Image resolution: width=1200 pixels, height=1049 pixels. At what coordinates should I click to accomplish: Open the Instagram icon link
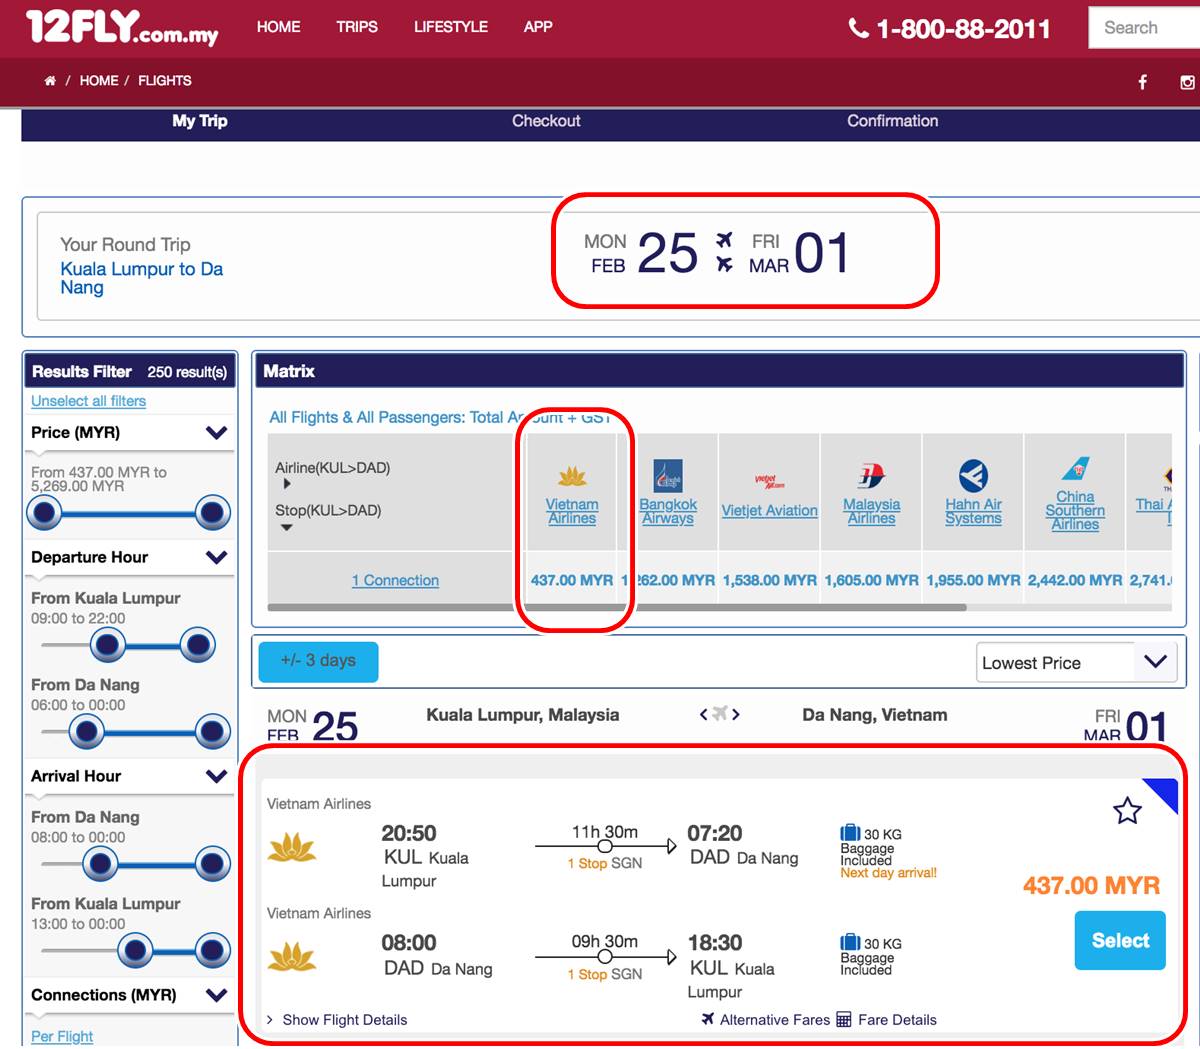(1187, 82)
